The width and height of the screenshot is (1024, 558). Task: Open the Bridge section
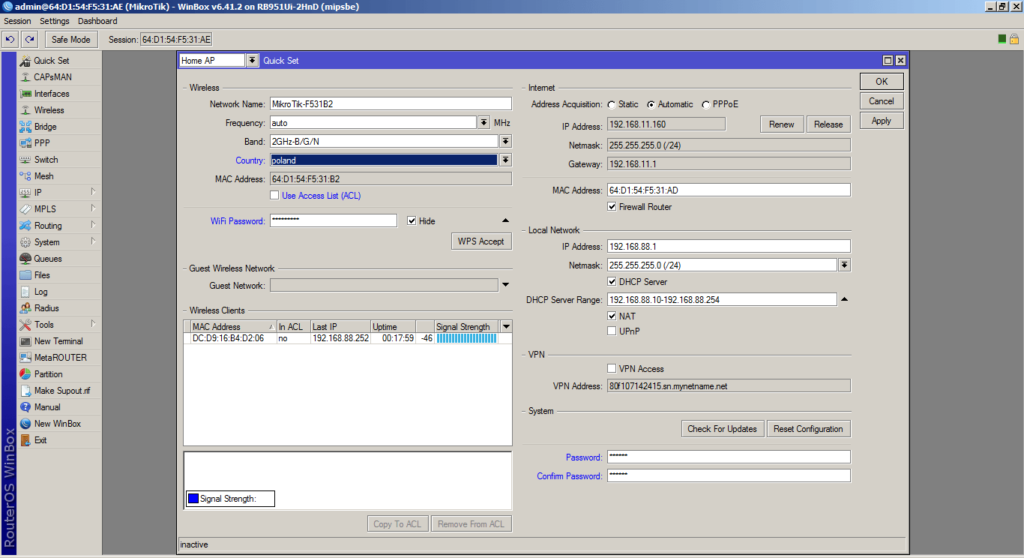click(45, 127)
